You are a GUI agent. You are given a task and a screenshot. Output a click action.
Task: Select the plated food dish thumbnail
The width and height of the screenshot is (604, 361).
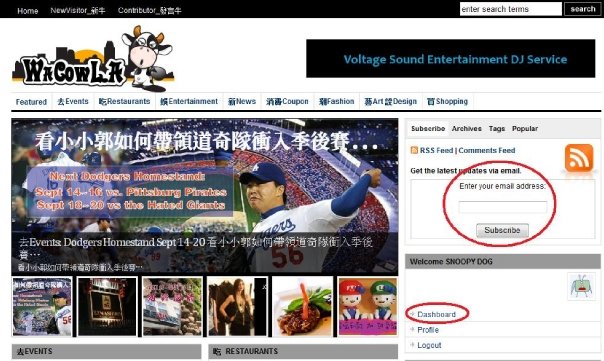[x=302, y=306]
